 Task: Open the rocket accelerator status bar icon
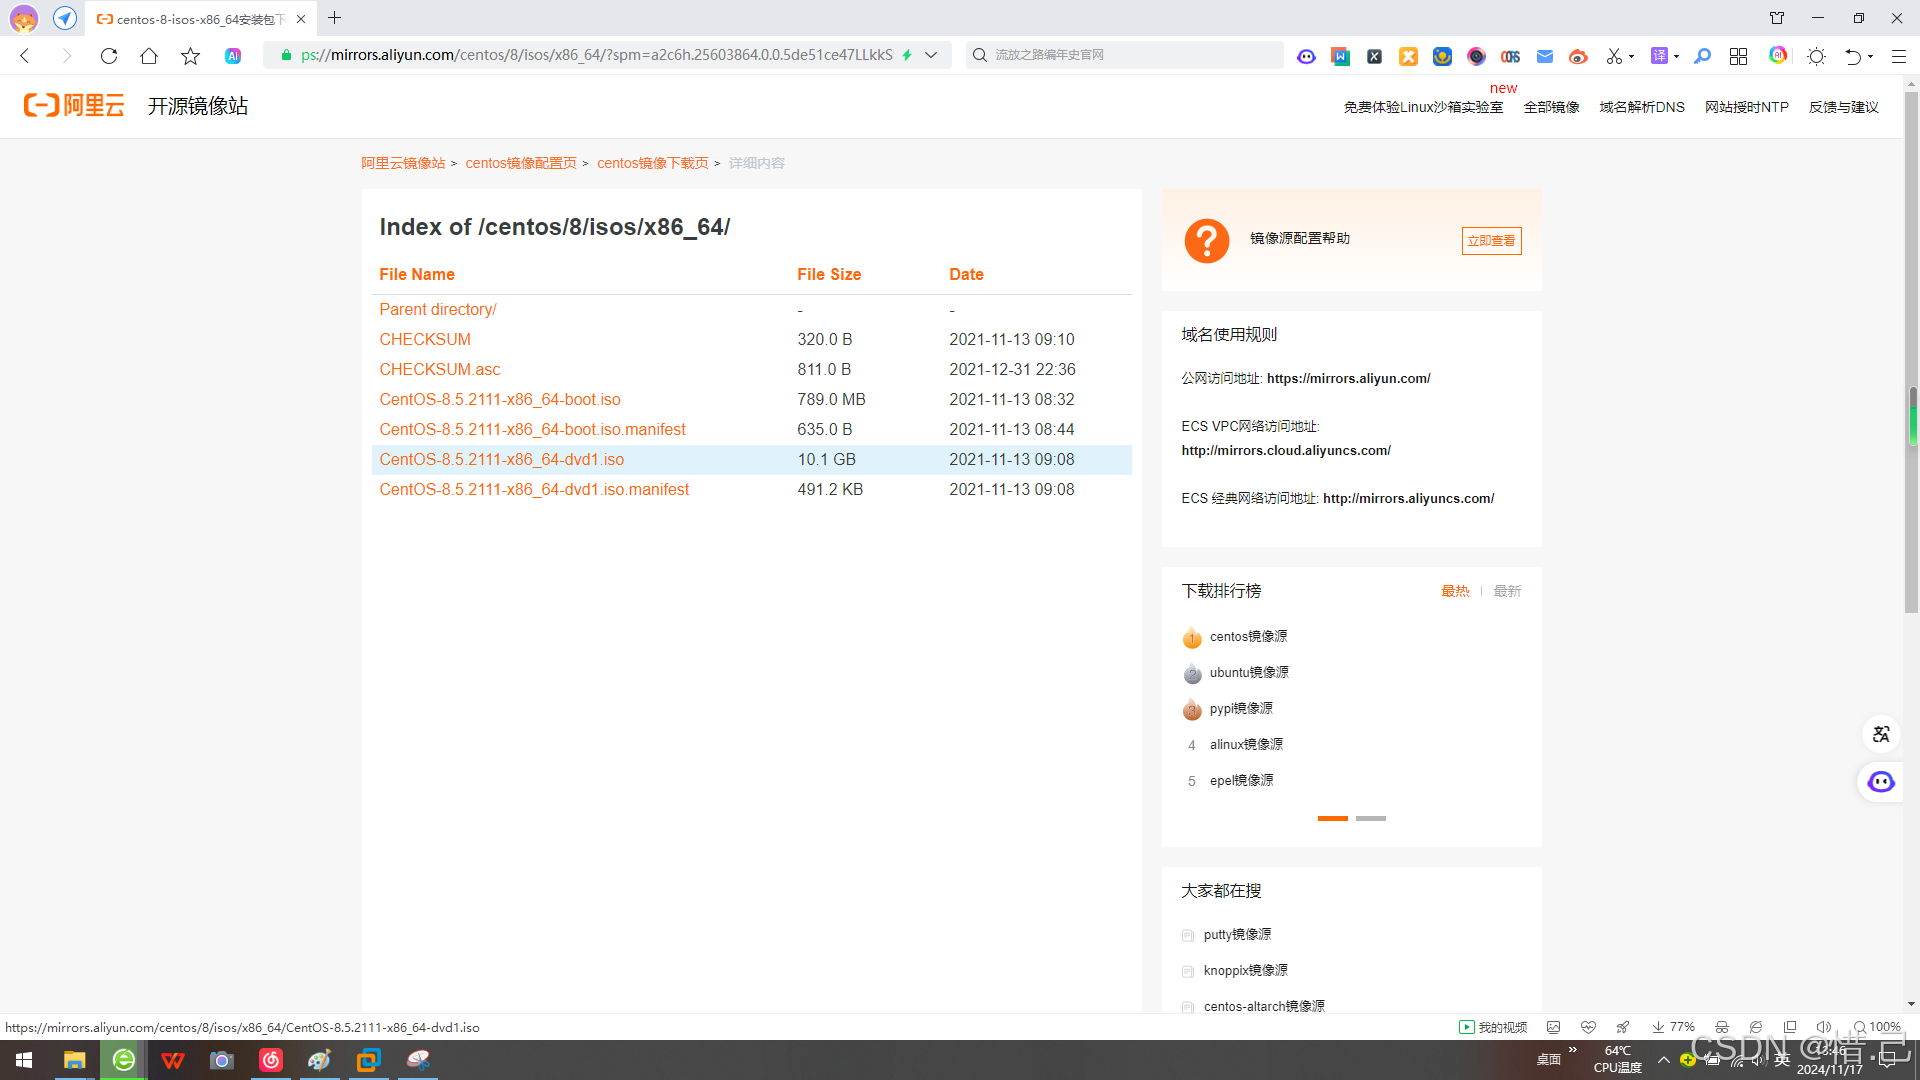[x=1623, y=1027]
